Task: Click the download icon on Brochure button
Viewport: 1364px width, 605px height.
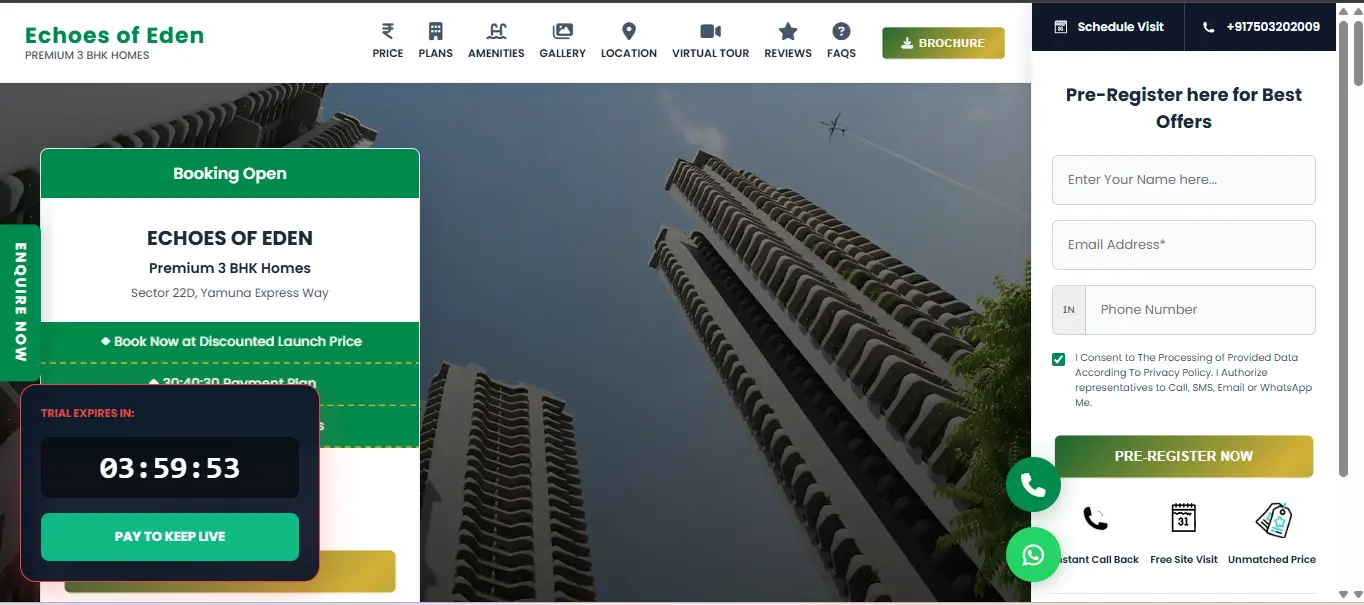Action: point(907,43)
